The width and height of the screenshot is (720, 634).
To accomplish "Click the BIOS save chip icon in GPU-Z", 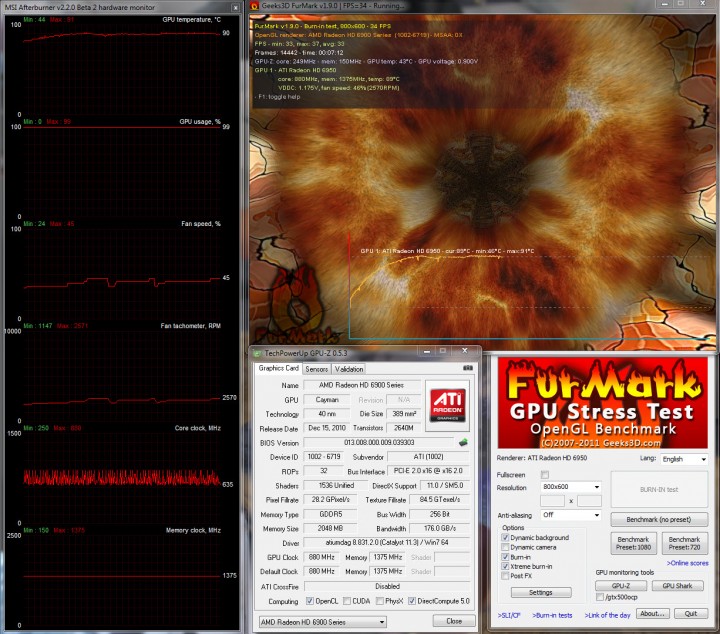I will pos(463,442).
